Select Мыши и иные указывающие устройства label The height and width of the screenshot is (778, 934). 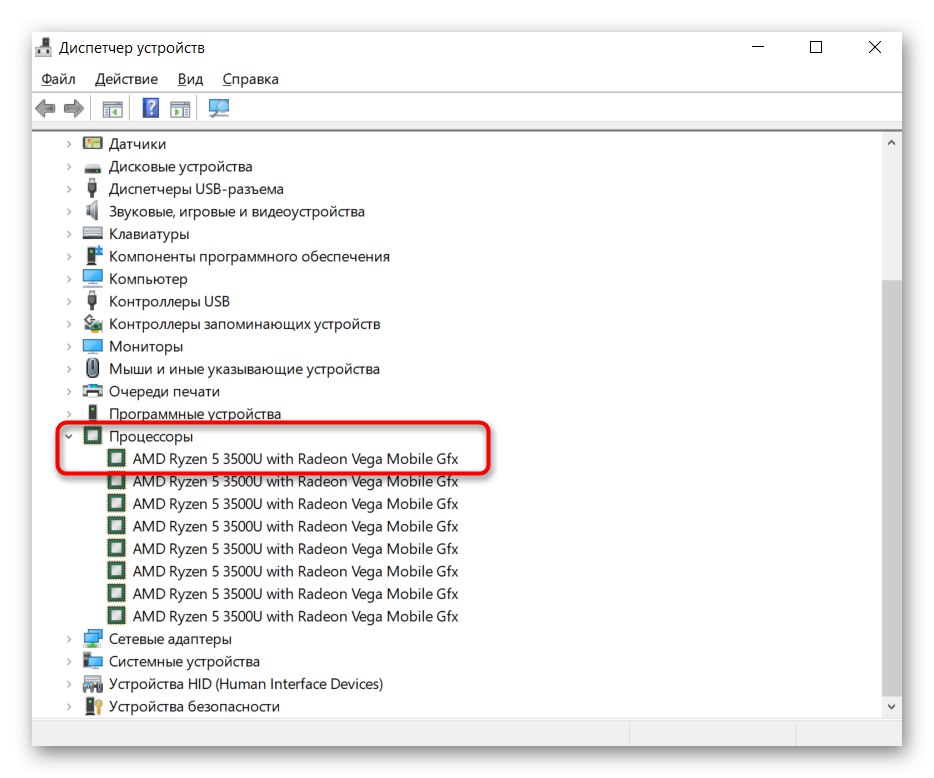(x=244, y=369)
